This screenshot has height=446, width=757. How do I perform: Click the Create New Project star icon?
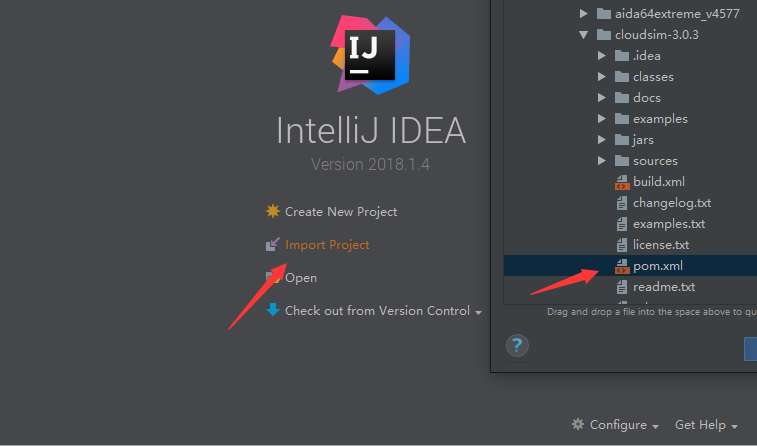click(x=272, y=211)
